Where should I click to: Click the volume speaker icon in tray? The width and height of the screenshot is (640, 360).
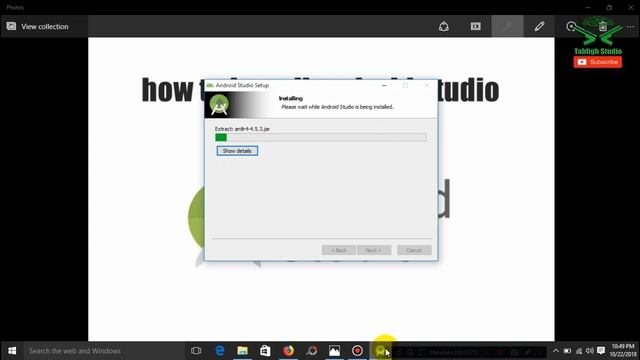(x=589, y=351)
